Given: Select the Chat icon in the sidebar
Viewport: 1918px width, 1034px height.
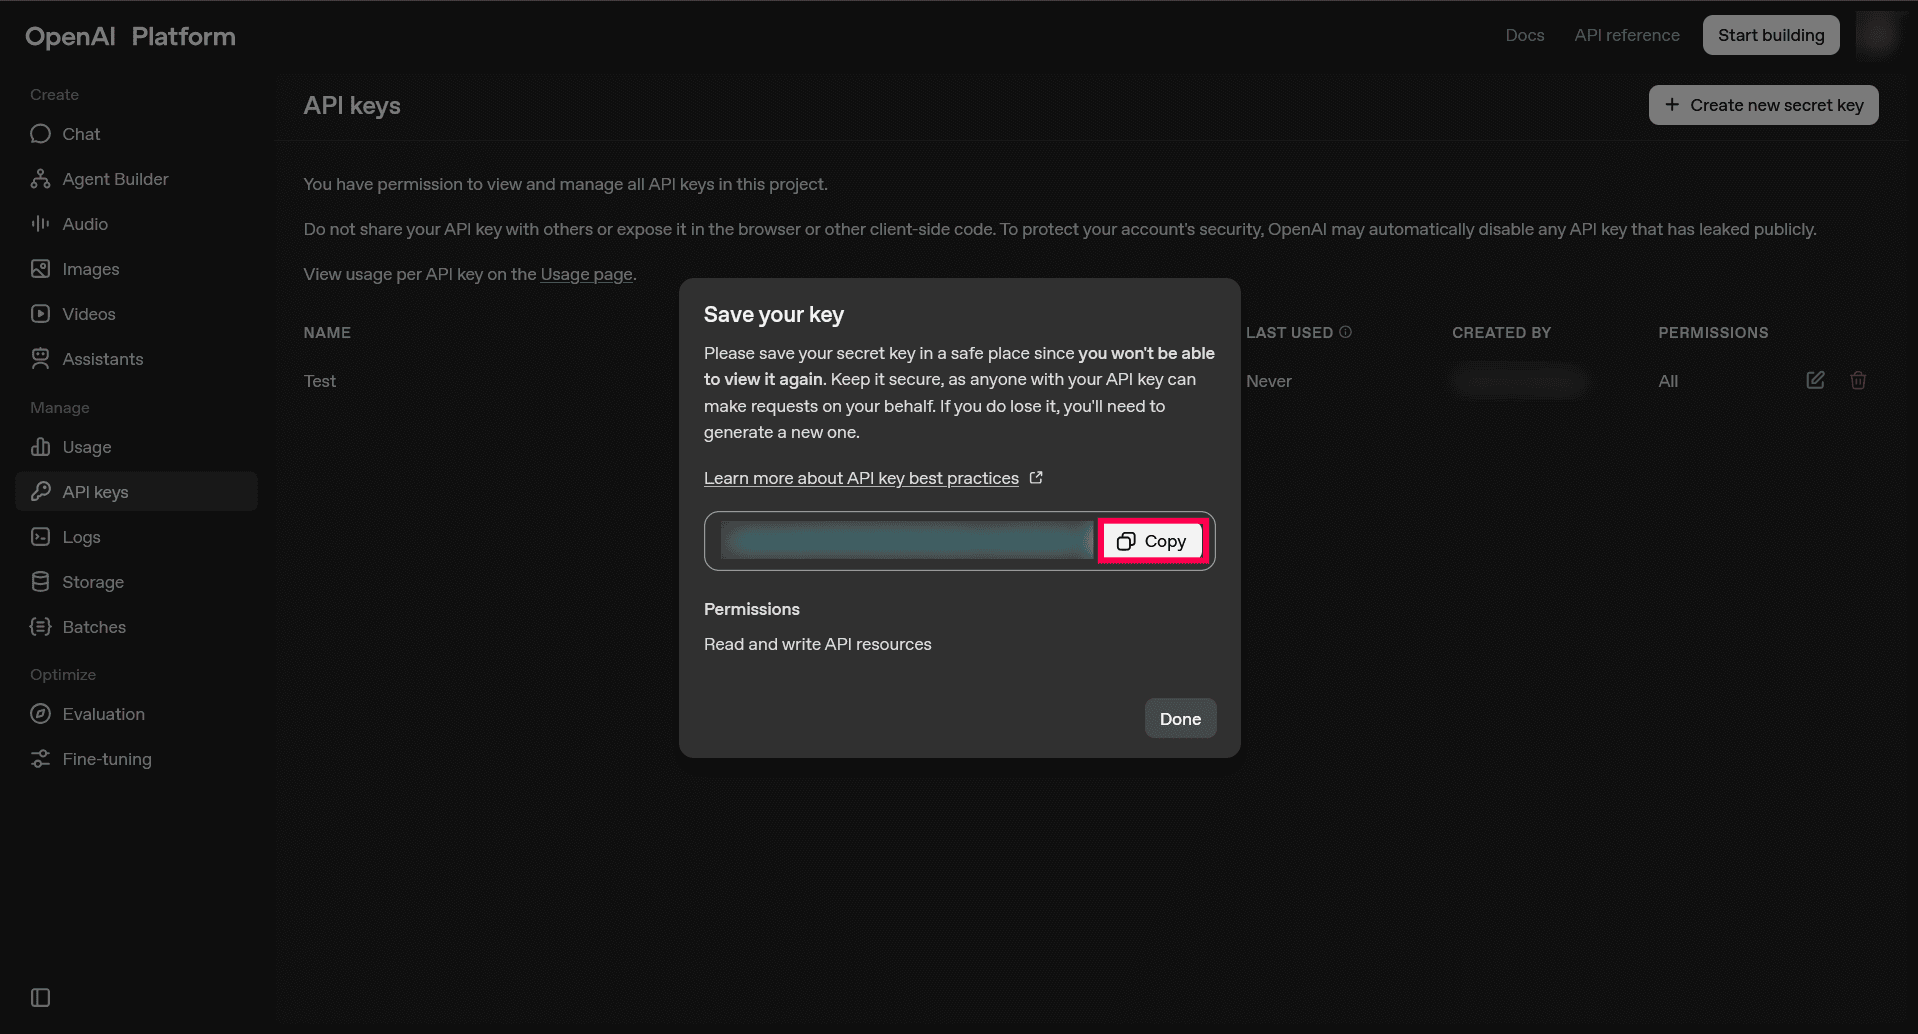Looking at the screenshot, I should click(x=40, y=133).
